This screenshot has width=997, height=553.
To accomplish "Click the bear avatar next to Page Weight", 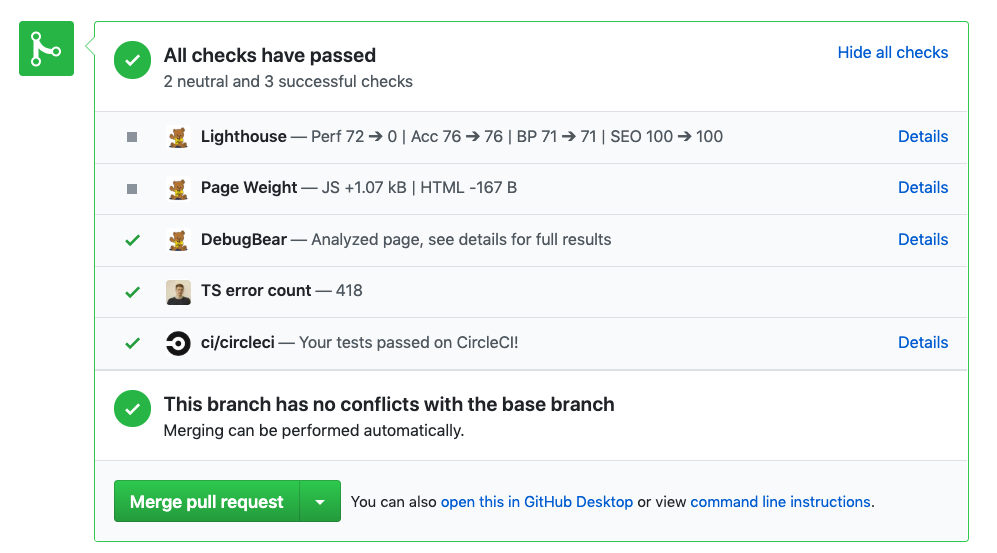I will coord(178,188).
